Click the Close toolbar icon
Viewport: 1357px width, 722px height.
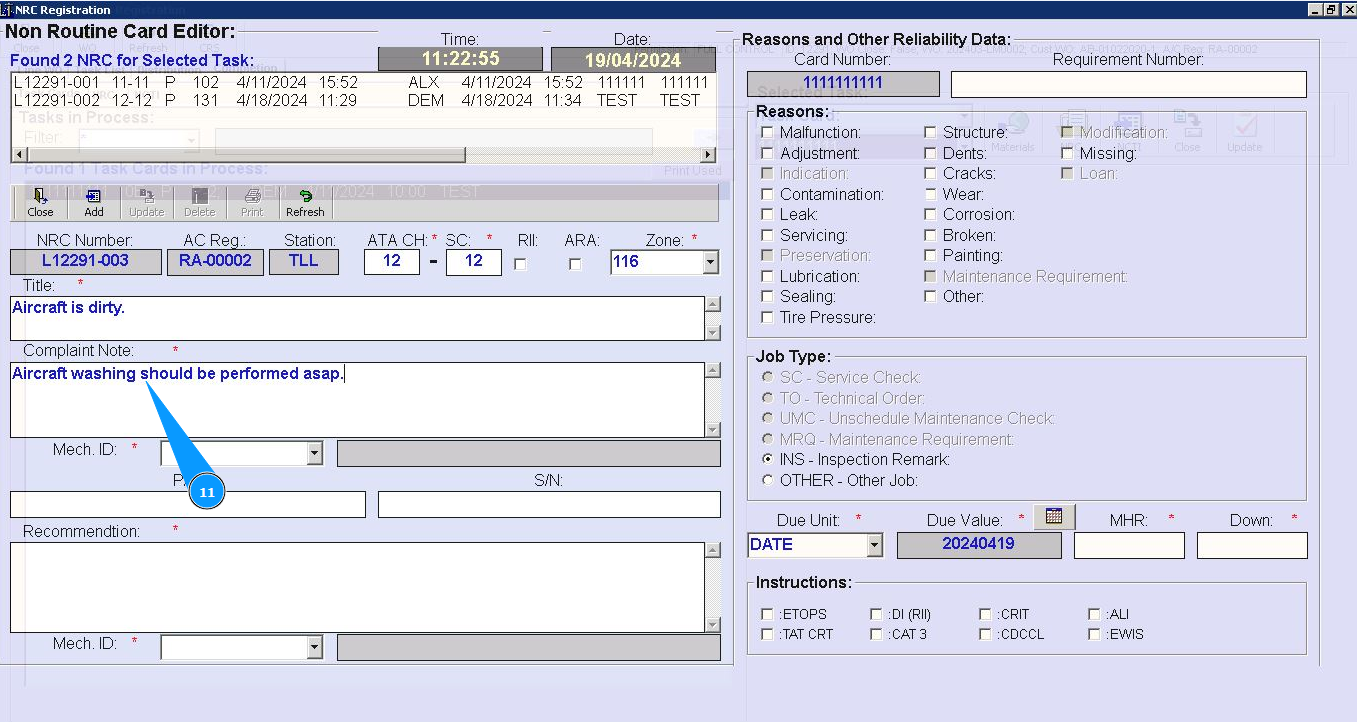tap(41, 202)
